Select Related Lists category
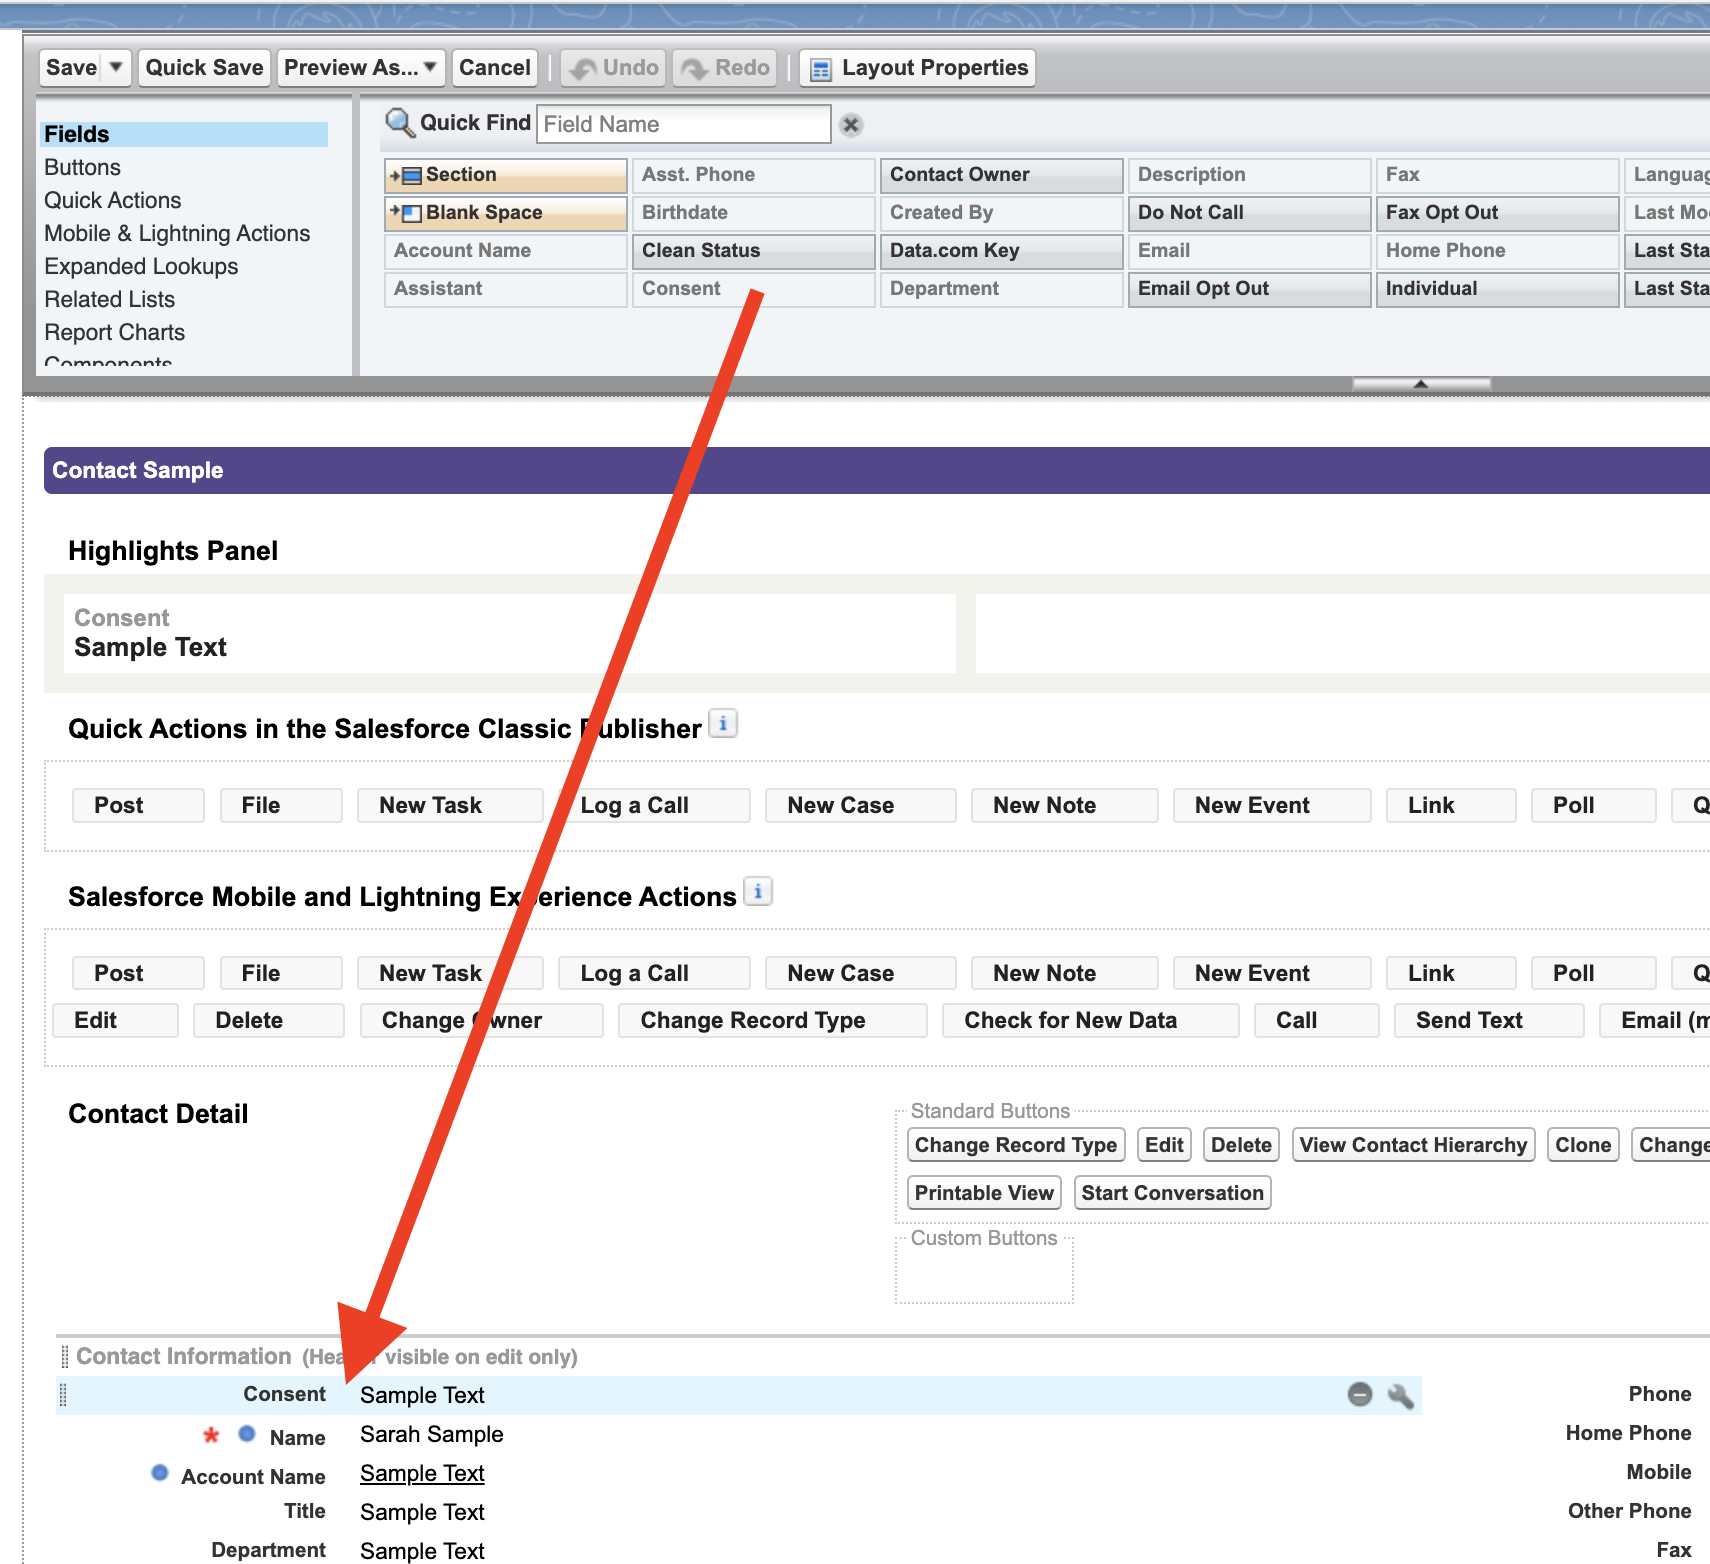 (109, 299)
